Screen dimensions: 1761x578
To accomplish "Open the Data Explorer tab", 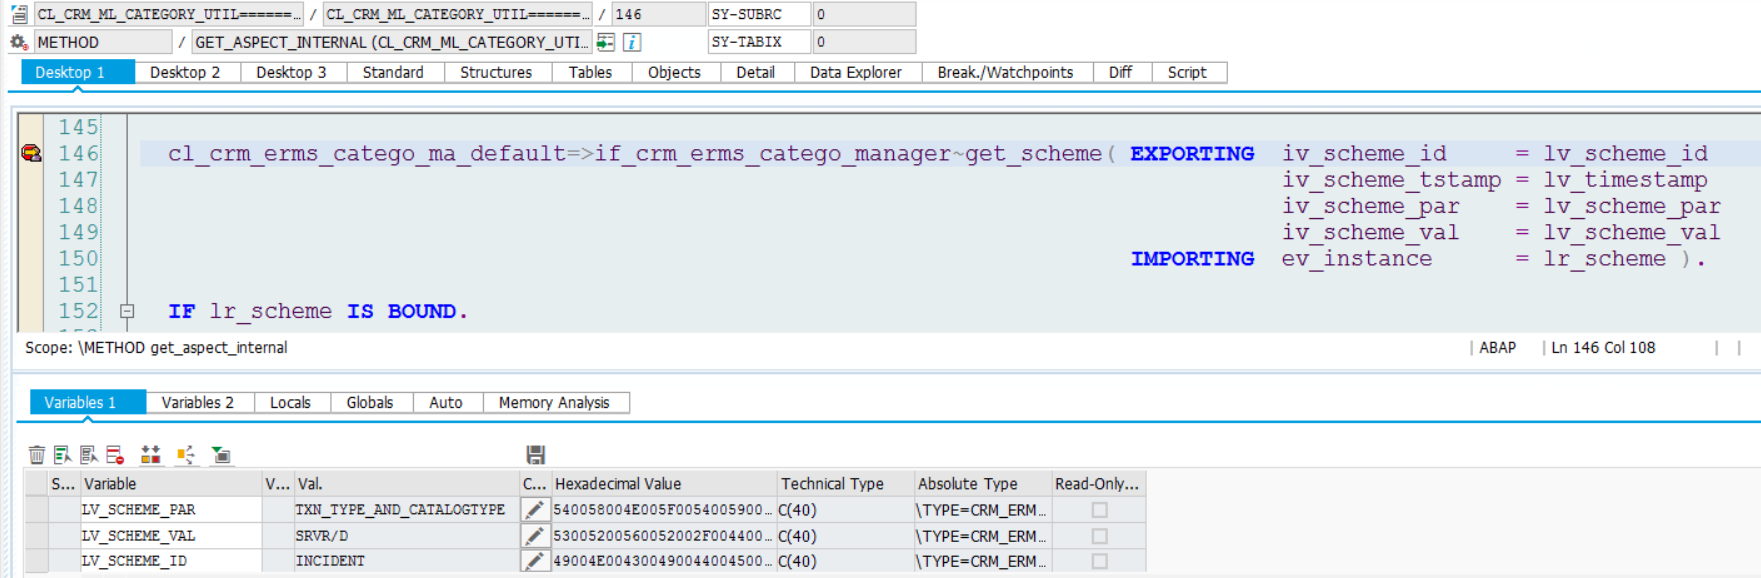I will click(856, 72).
